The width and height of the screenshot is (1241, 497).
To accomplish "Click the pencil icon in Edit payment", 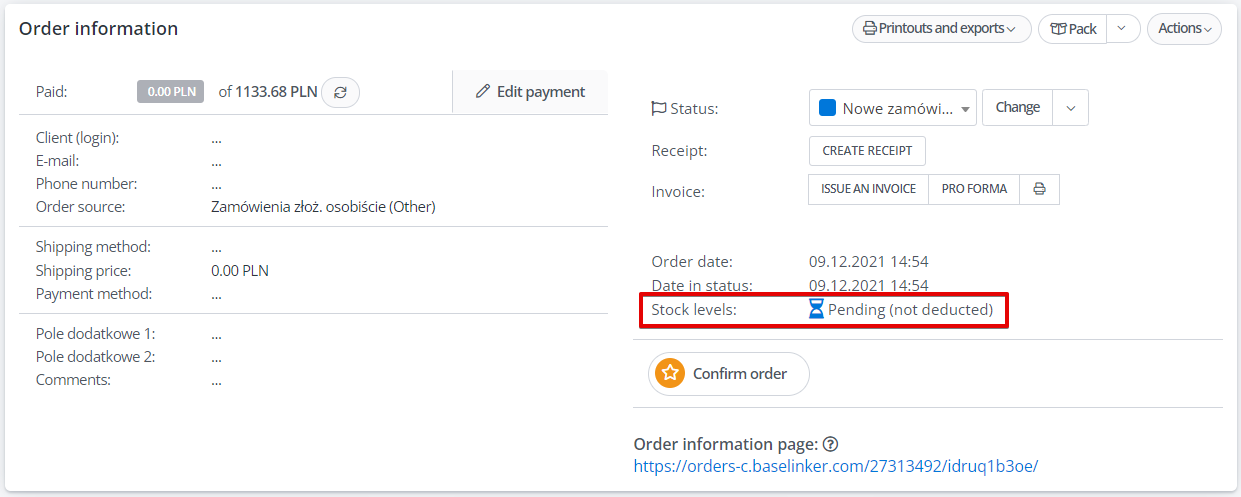I will coord(483,92).
